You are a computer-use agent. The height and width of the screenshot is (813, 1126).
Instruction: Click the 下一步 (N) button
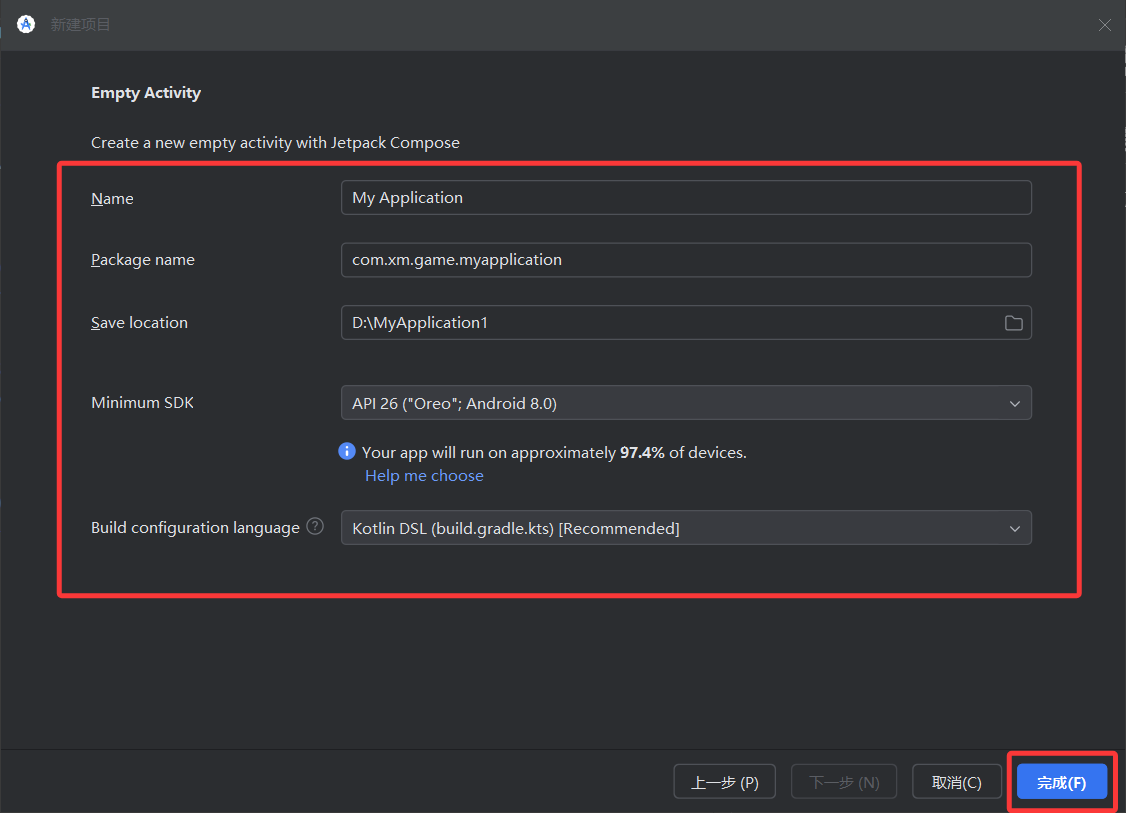[x=843, y=782]
